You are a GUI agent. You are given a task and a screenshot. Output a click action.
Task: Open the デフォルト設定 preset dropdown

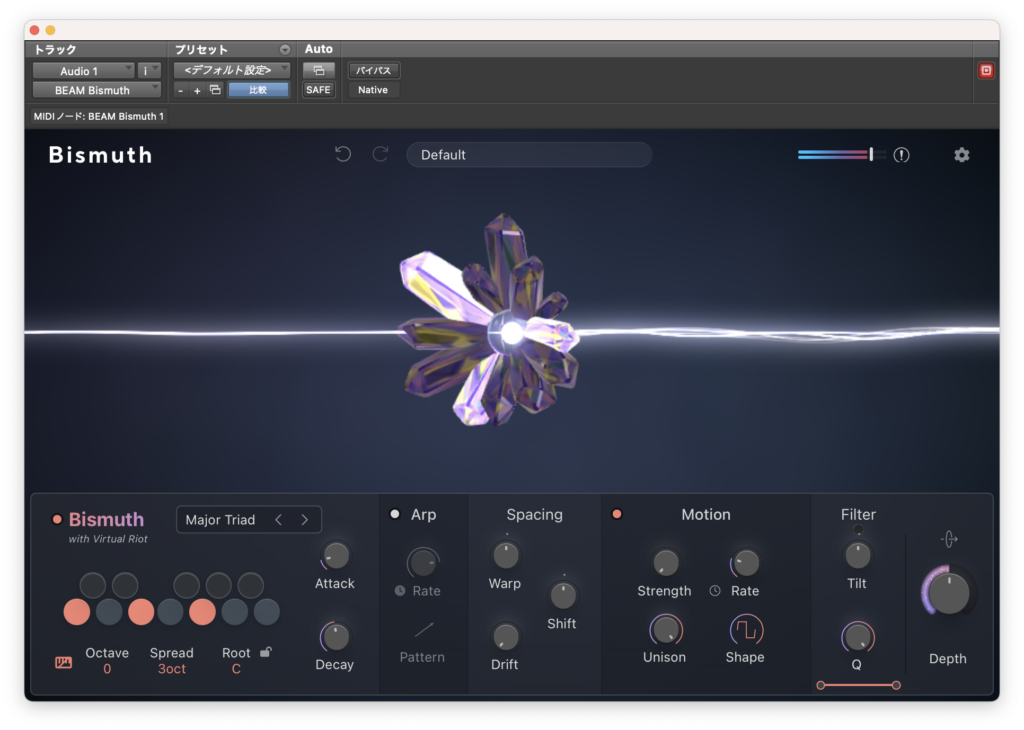pos(232,71)
